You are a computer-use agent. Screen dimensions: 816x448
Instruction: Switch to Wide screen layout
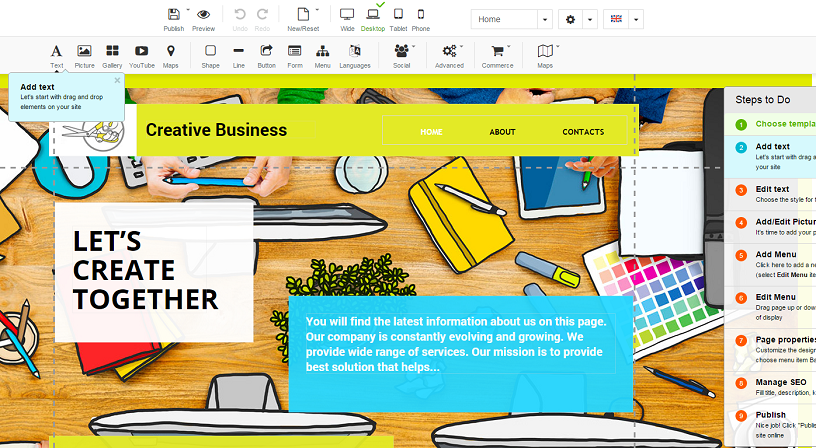347,15
